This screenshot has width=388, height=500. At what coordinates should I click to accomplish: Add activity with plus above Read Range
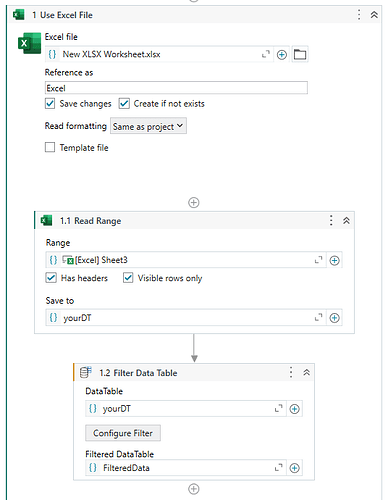(194, 202)
